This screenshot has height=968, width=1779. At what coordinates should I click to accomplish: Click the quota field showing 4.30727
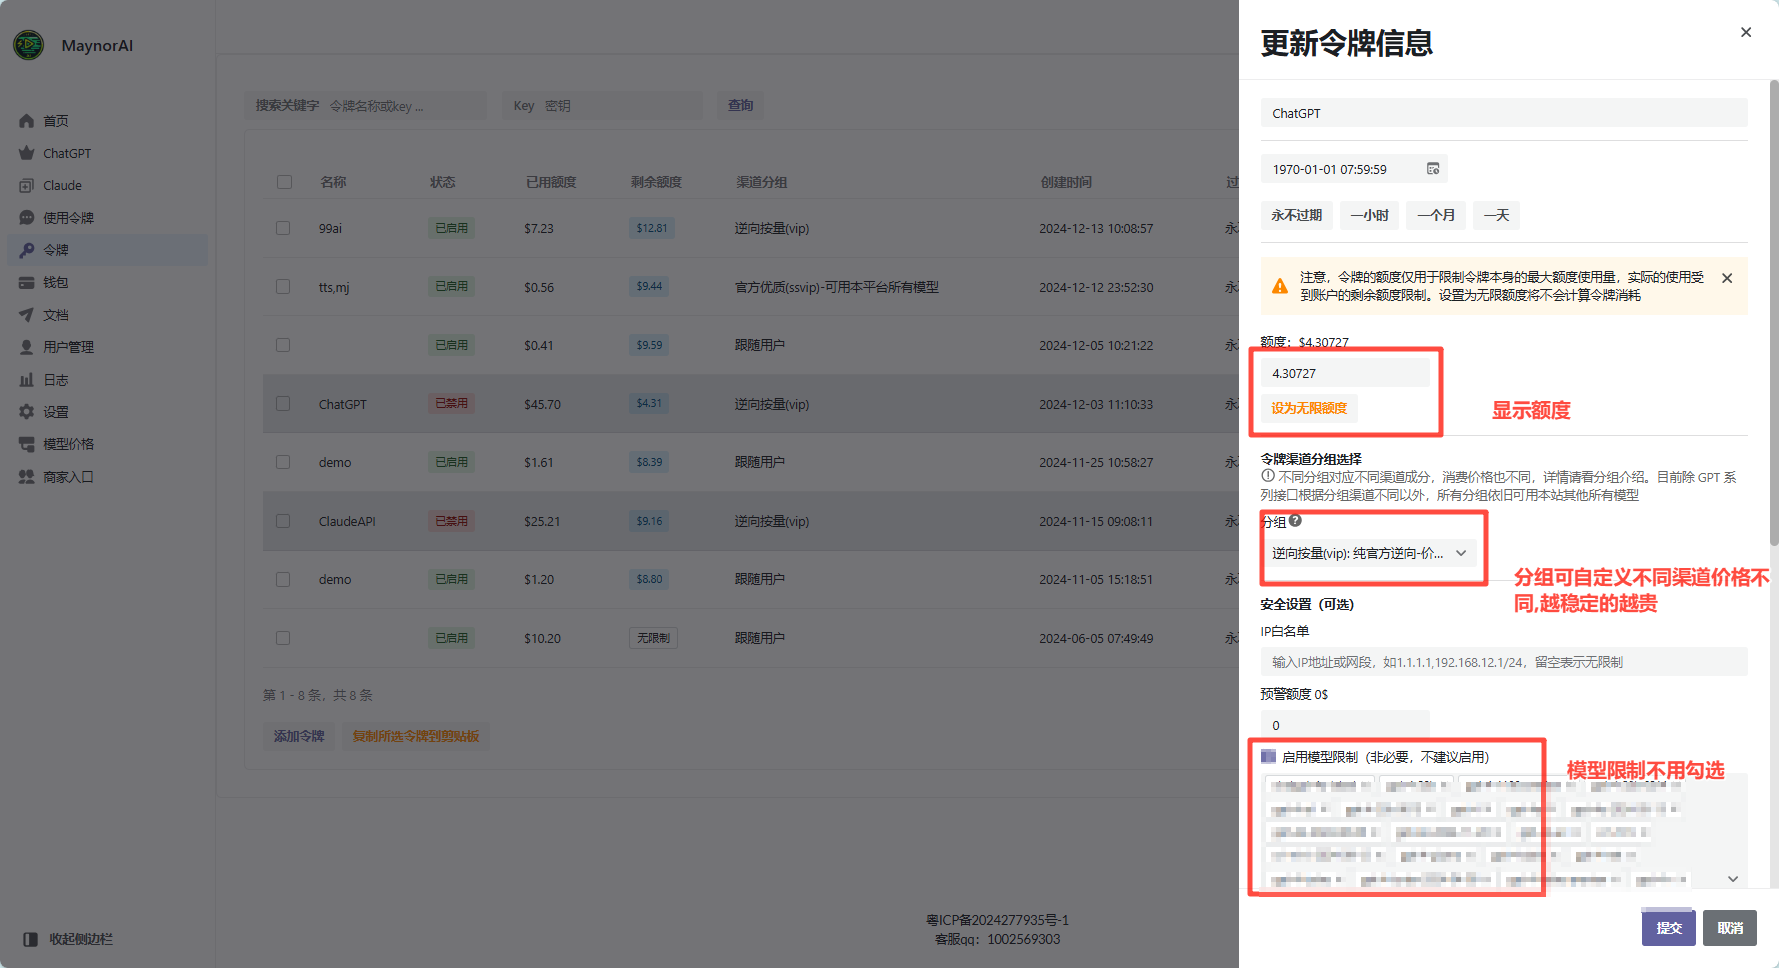point(1345,373)
